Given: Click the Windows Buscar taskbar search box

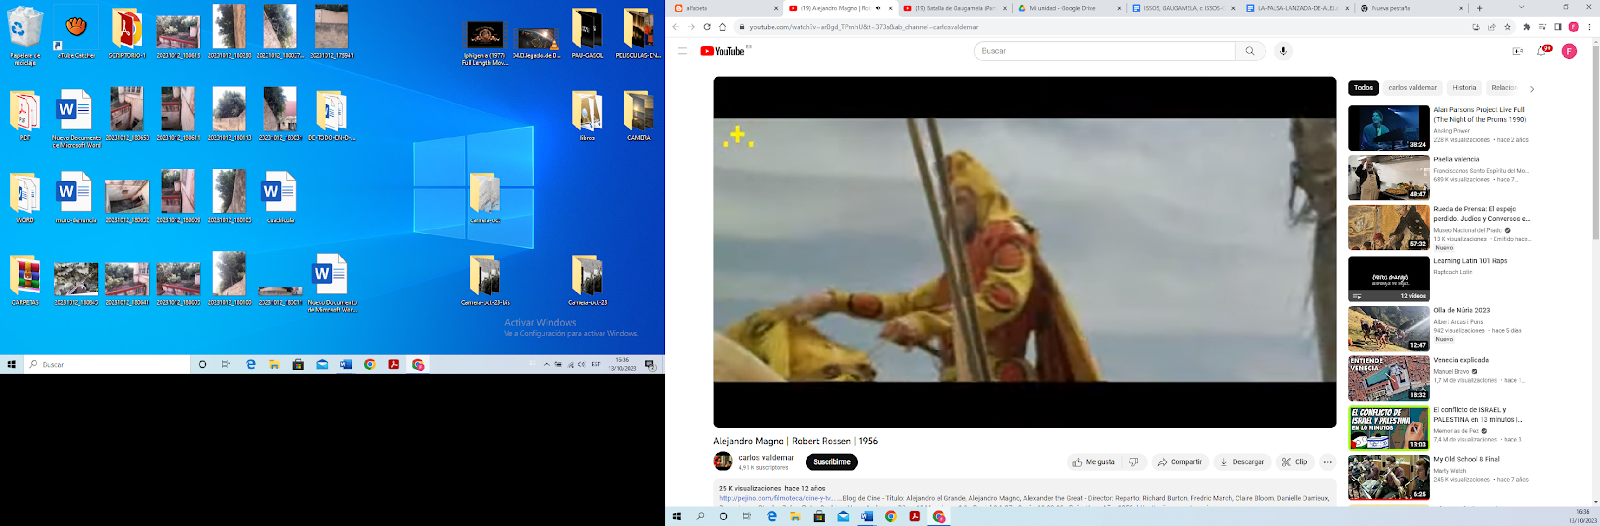Looking at the screenshot, I should point(105,364).
